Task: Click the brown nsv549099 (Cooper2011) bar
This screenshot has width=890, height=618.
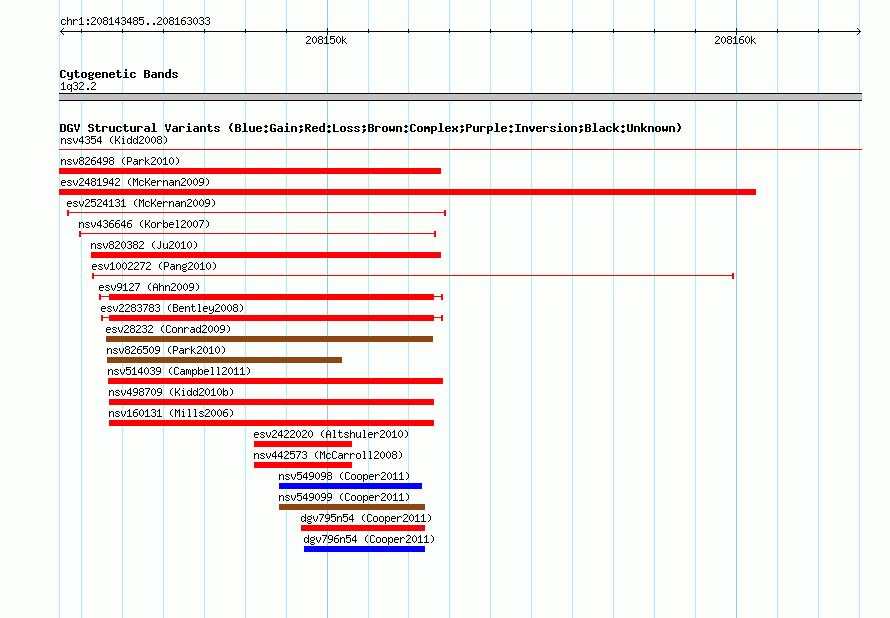Action: [352, 507]
